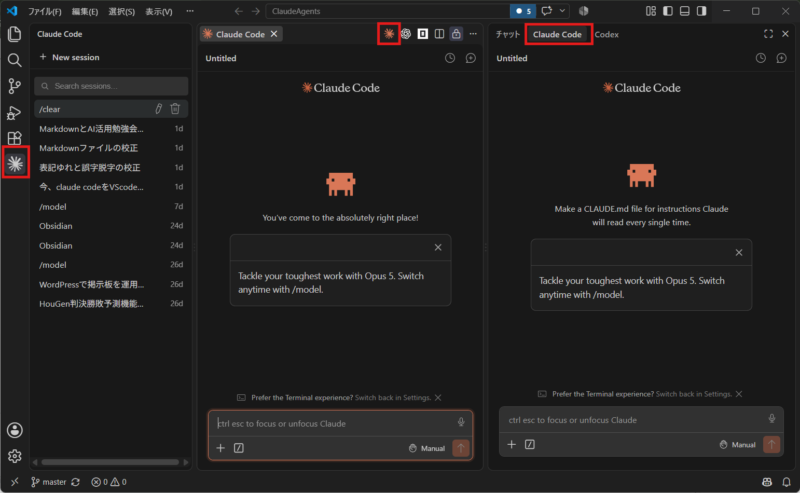Image resolution: width=800 pixels, height=493 pixels.
Task: Click the ChatGPT icon in editor toolbar
Action: (x=406, y=34)
